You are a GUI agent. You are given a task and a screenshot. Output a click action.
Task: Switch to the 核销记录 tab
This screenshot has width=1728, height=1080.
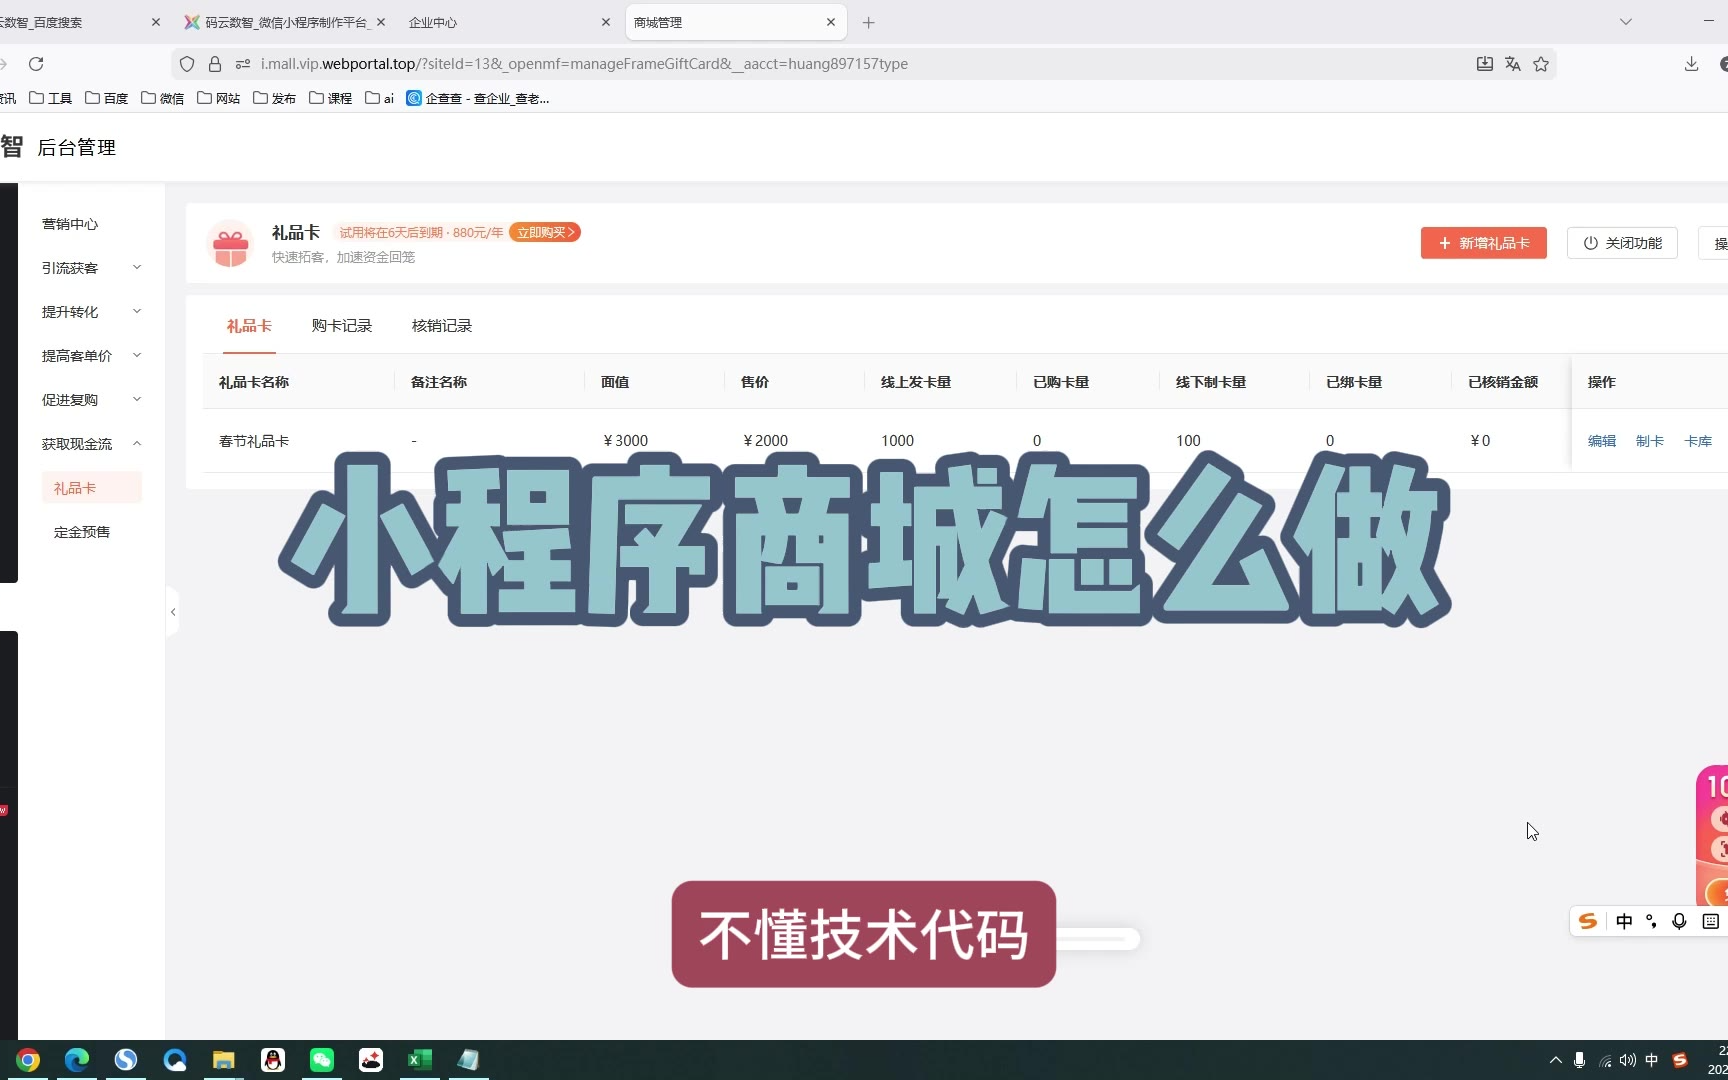[x=441, y=326]
